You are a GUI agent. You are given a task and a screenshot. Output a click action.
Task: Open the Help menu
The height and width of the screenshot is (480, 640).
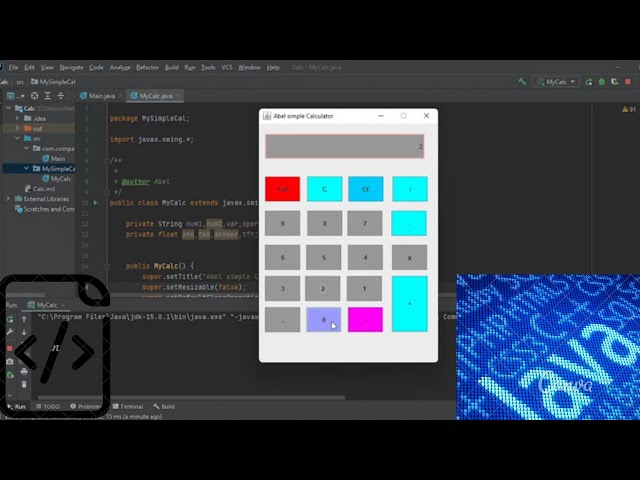click(x=273, y=67)
